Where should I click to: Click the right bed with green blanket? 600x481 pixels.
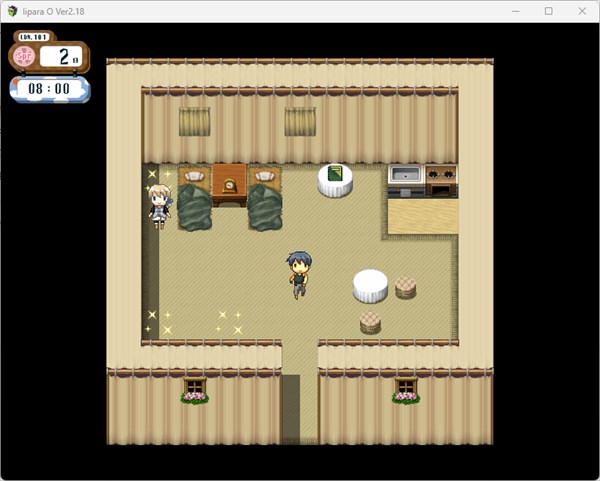(264, 200)
